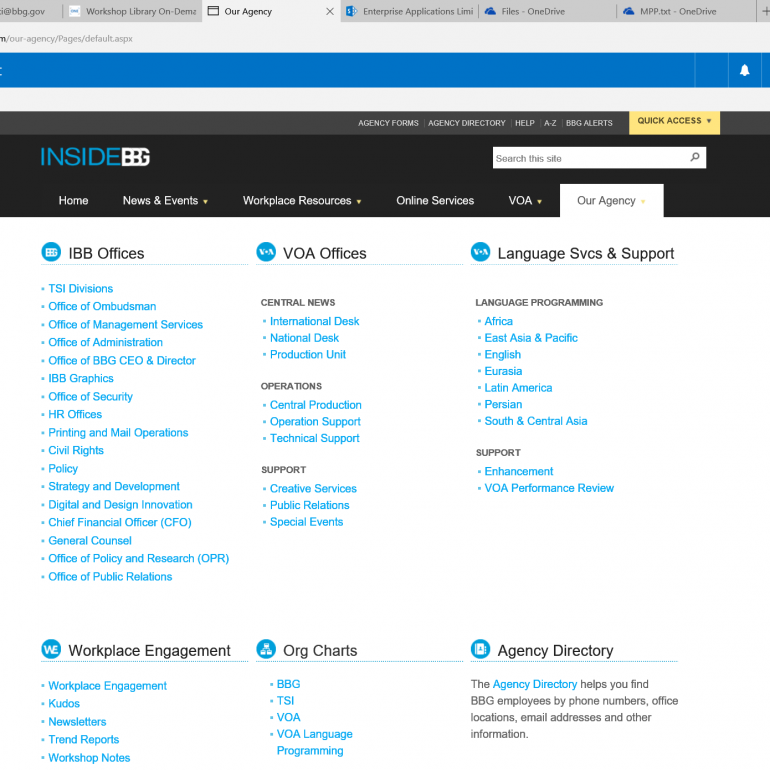770x770 pixels.
Task: Open Agency Directory in top bar
Action: tap(467, 123)
